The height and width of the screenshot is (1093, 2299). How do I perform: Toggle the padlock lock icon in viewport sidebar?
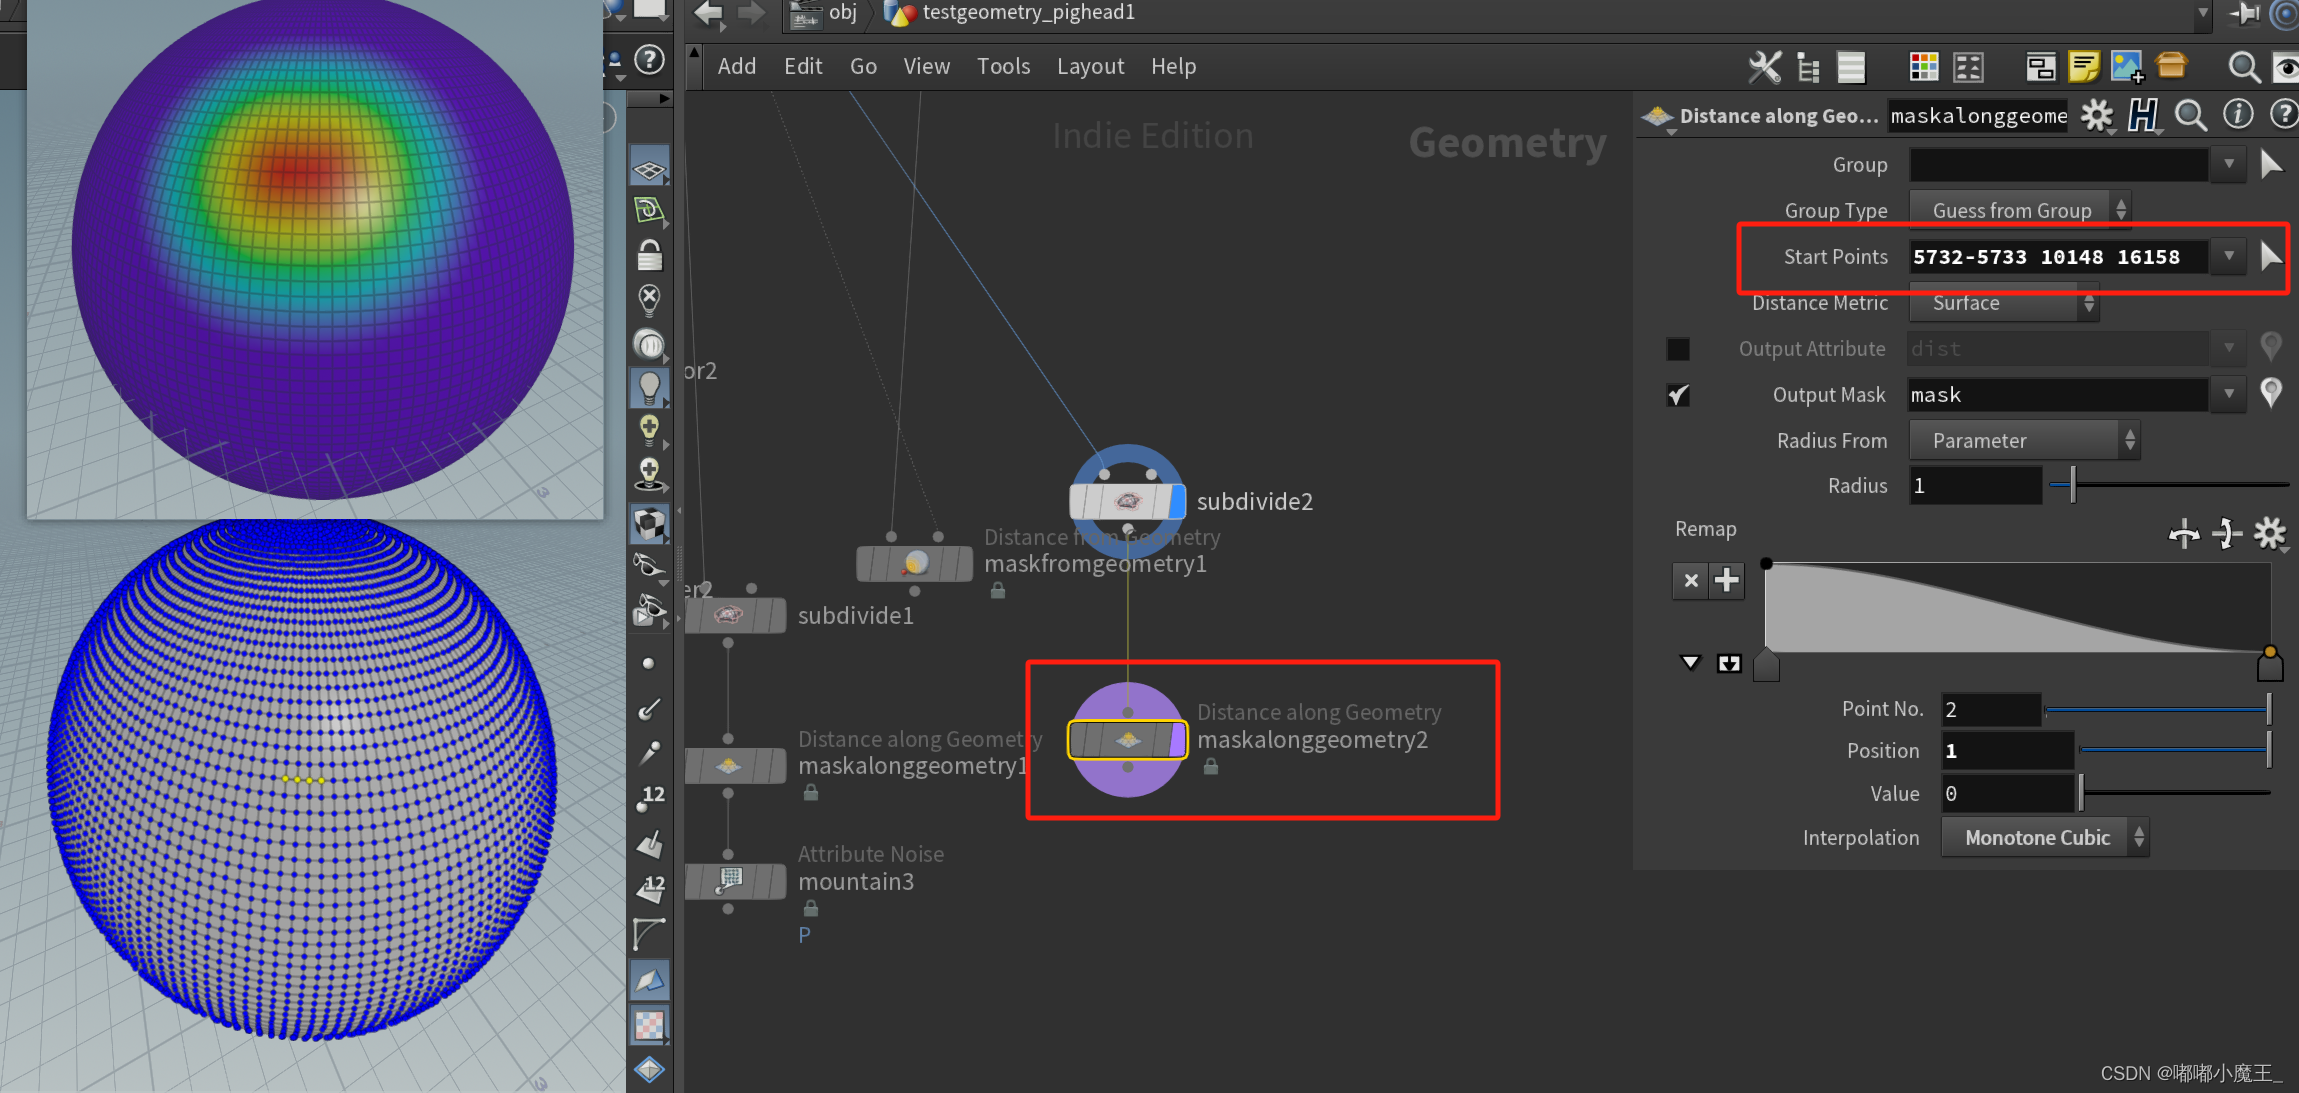point(650,256)
